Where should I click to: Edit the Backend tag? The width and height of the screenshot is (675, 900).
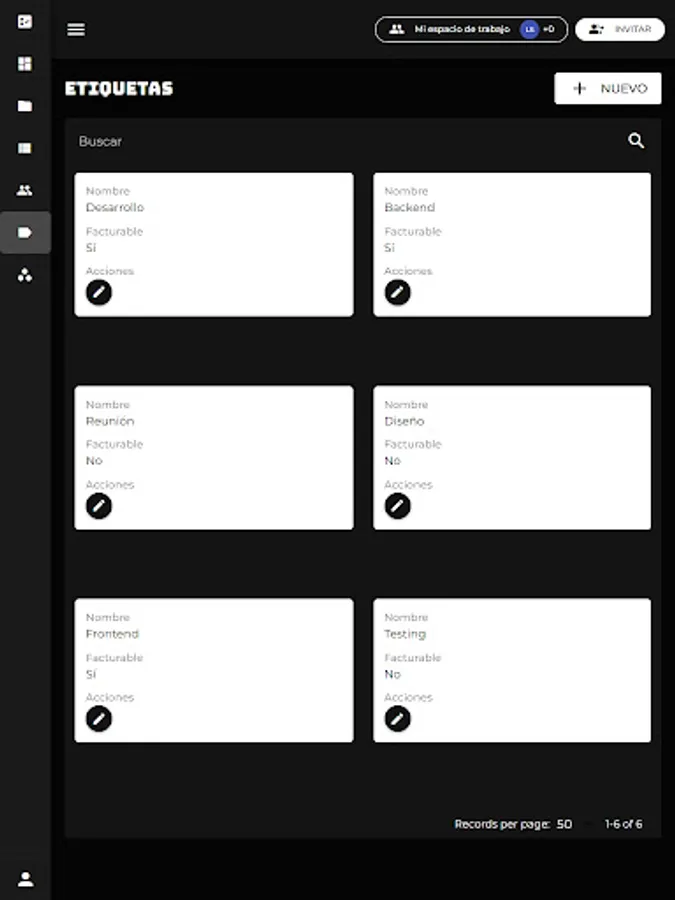pyautogui.click(x=397, y=293)
